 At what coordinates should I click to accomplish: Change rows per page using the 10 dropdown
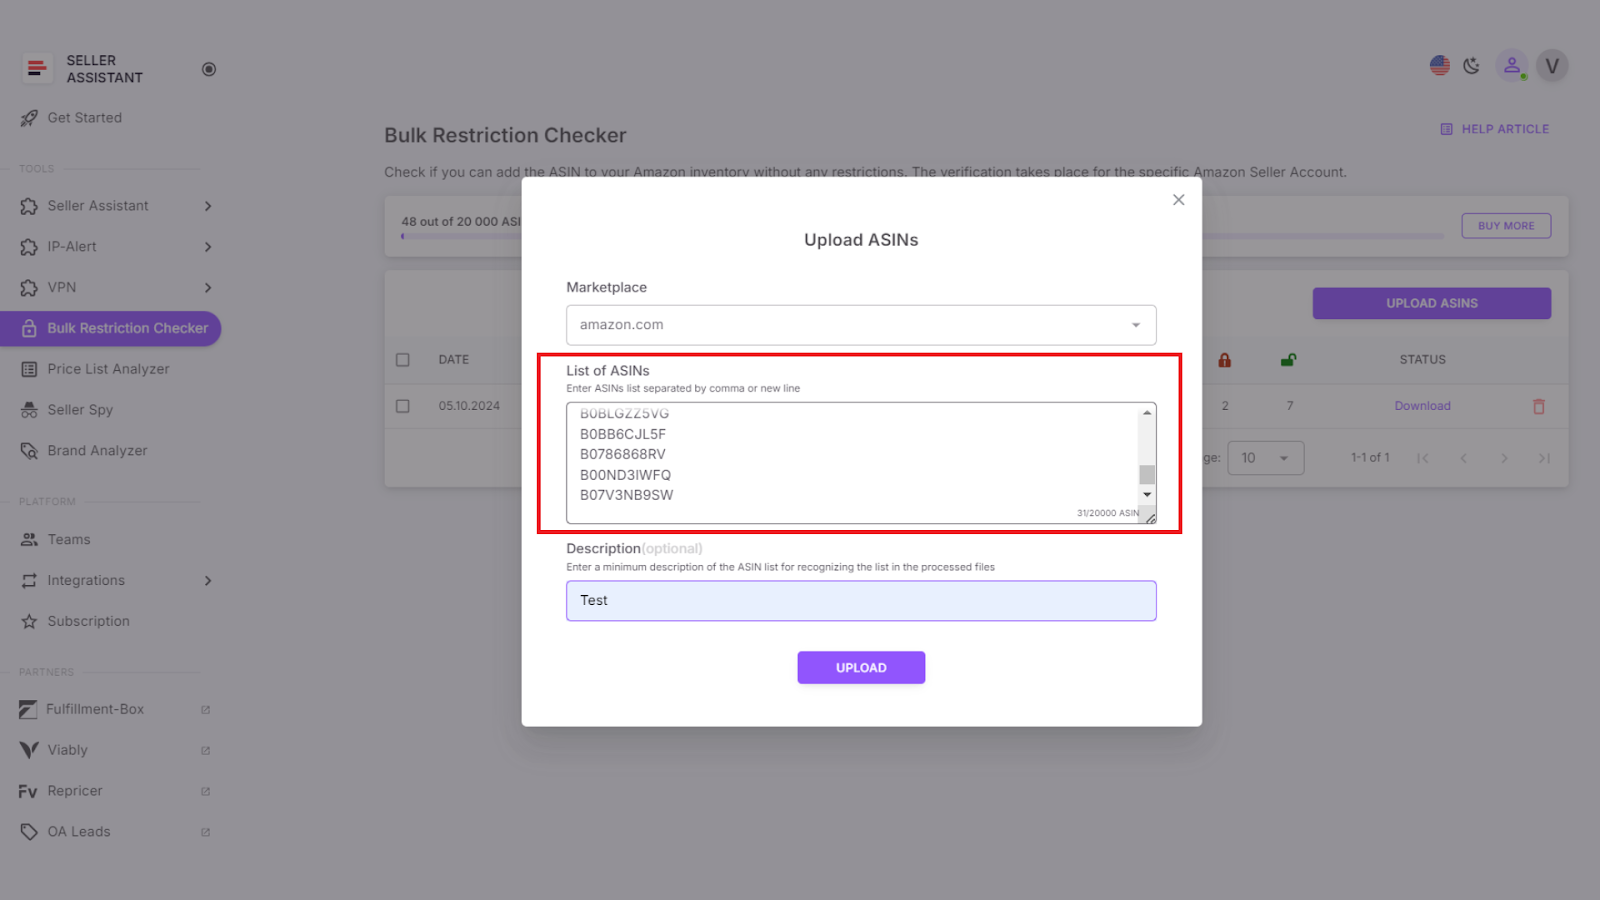(x=1265, y=457)
